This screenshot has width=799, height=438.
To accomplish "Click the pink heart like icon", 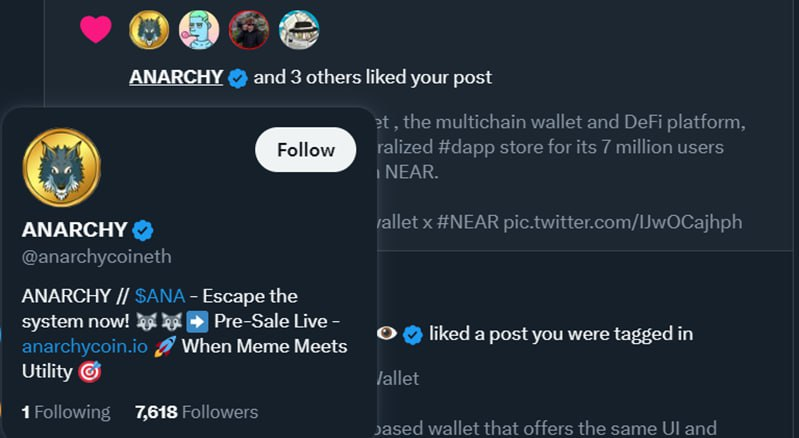I will (x=96, y=30).
